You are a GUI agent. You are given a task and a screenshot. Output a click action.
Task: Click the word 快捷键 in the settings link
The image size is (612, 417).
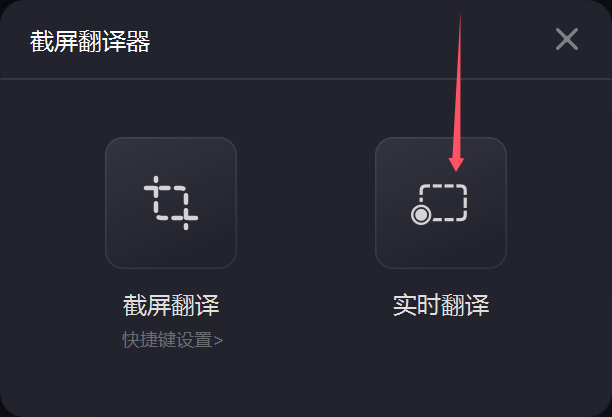point(149,340)
